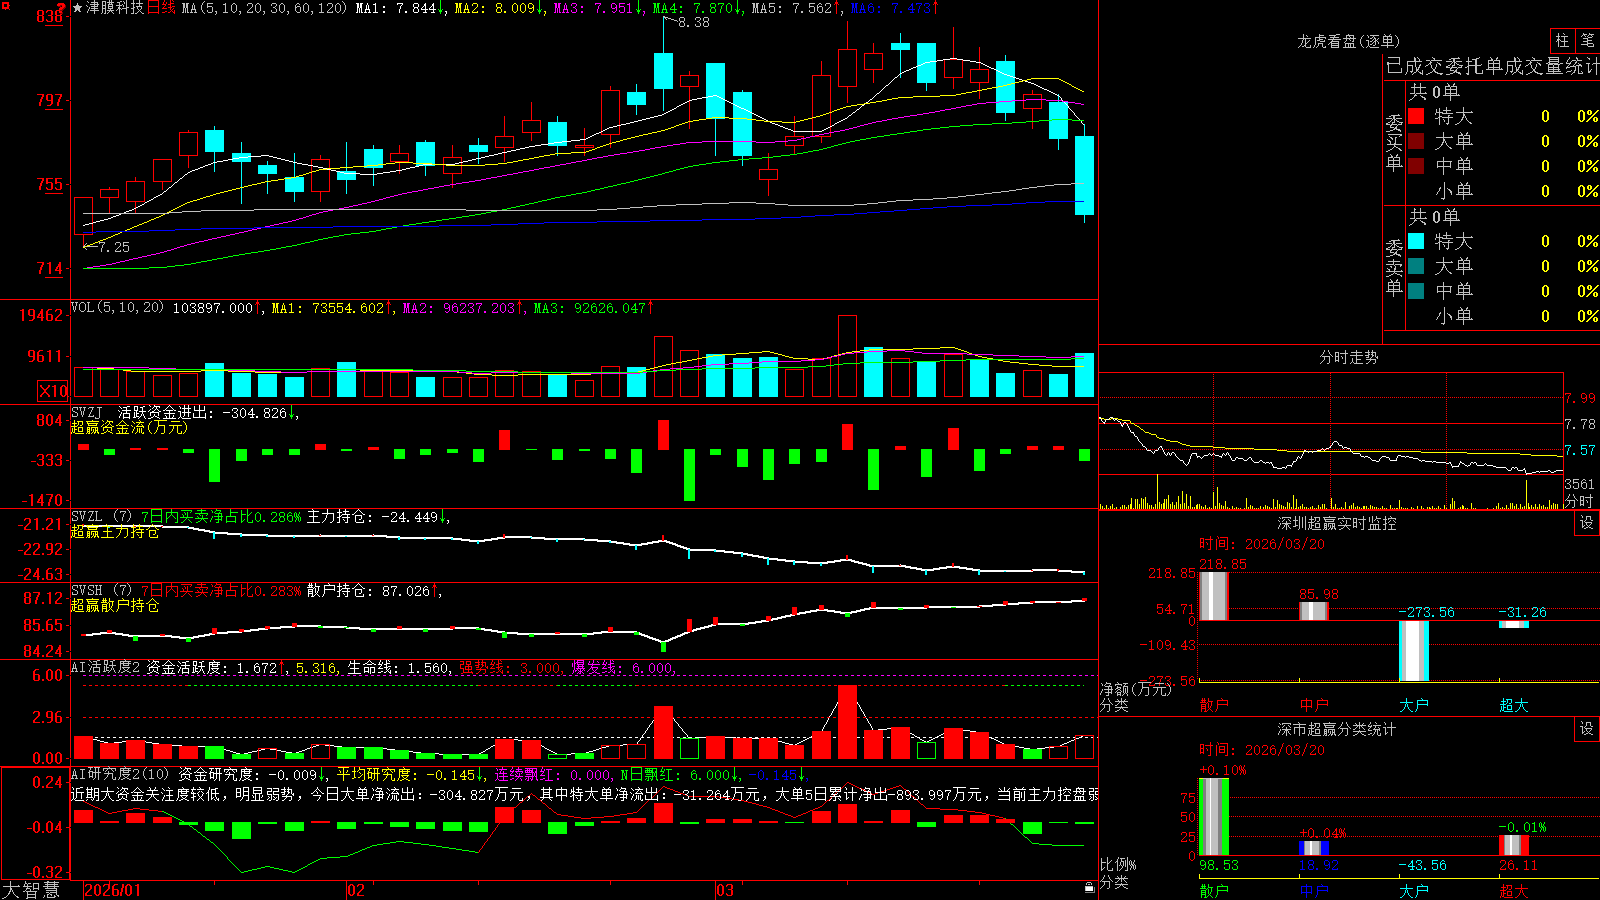Switch to 柱 bar display mode
Screen dimensions: 1600x900
(x=1562, y=40)
